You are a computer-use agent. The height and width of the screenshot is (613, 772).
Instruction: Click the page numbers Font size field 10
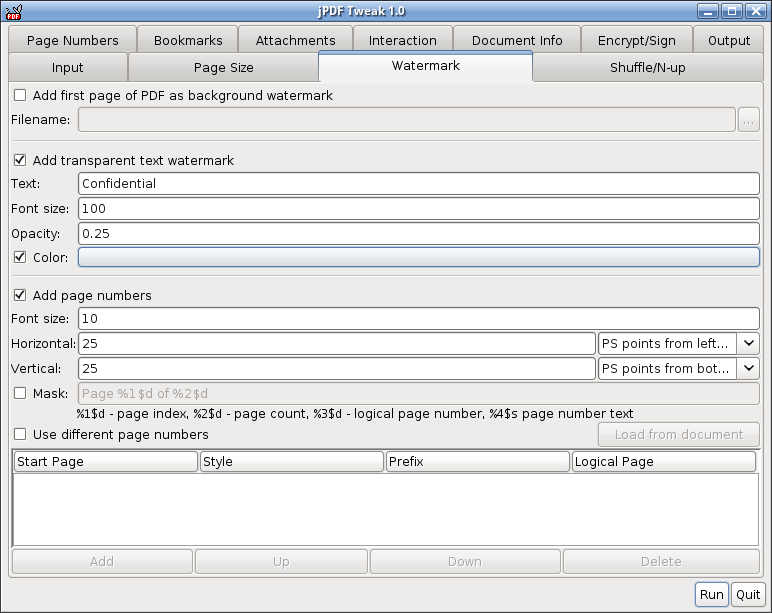[419, 319]
